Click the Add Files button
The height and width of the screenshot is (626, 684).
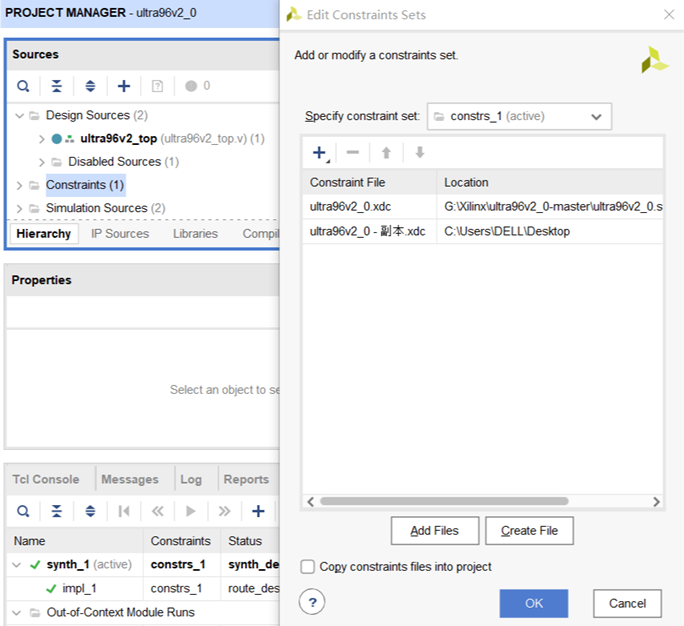435,531
